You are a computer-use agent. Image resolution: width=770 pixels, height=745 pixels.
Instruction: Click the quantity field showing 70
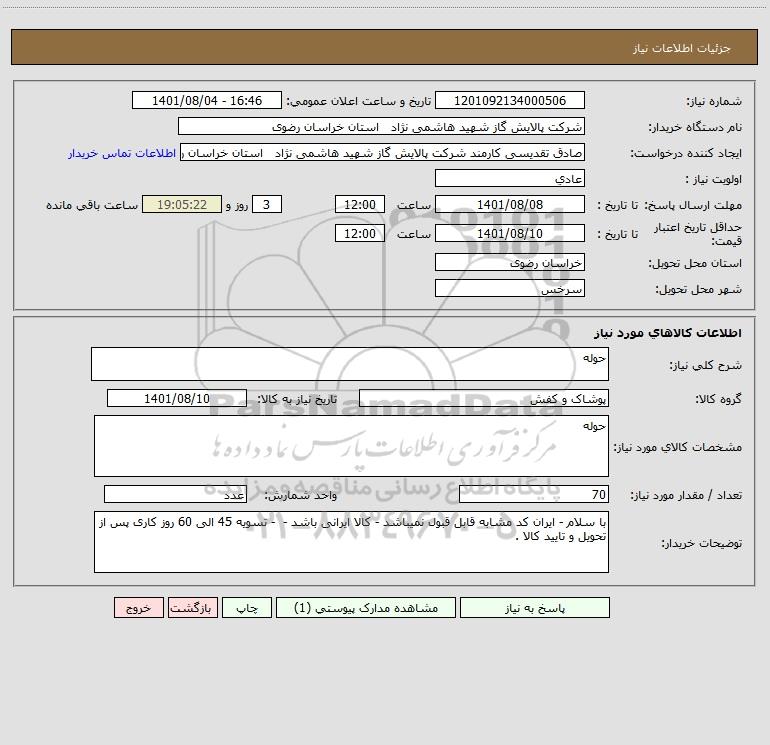point(534,494)
